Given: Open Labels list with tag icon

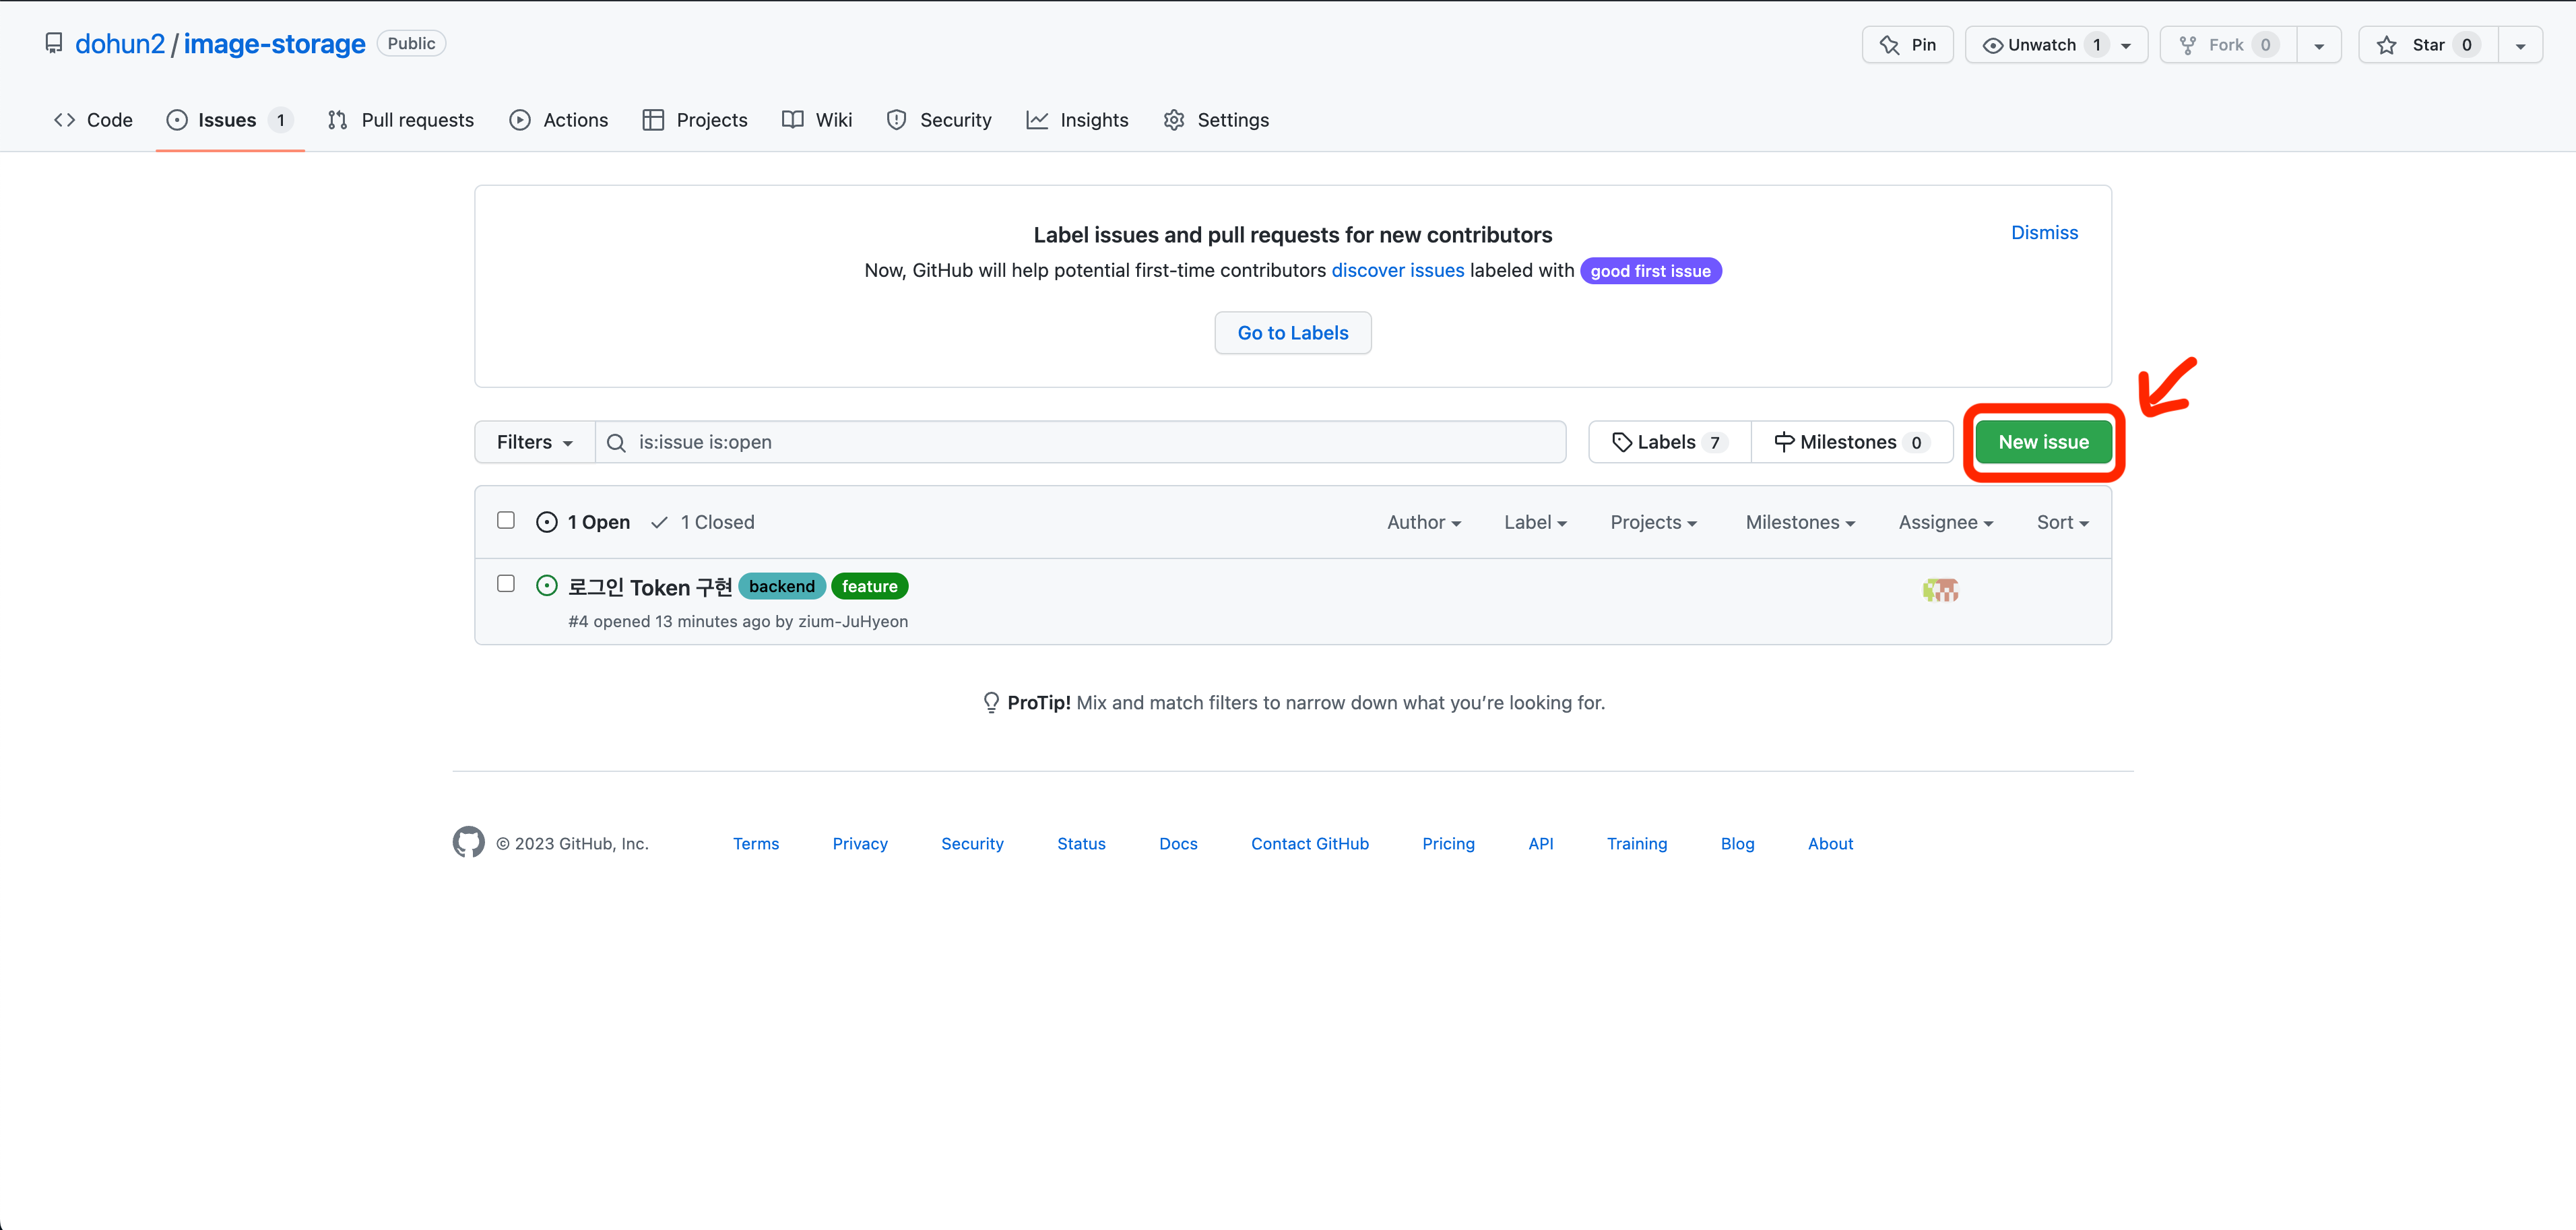Looking at the screenshot, I should [1669, 442].
